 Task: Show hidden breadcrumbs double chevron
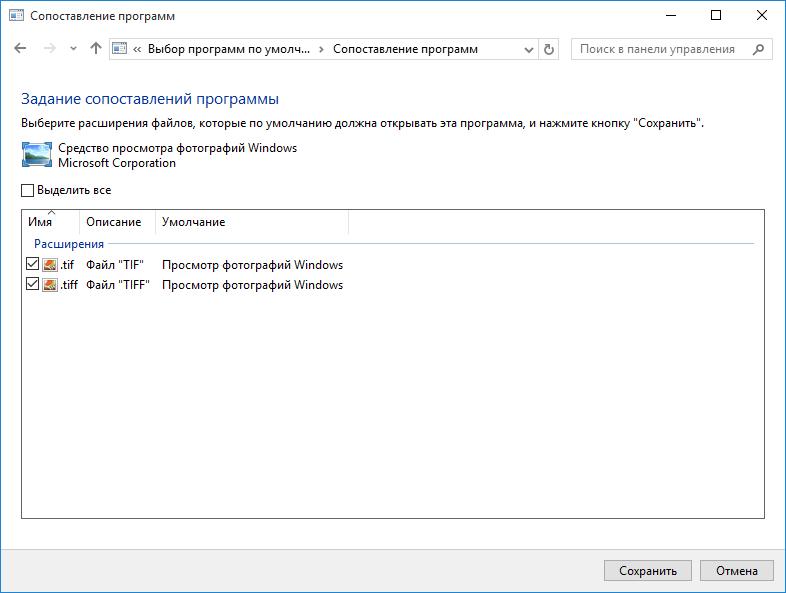click(x=137, y=49)
